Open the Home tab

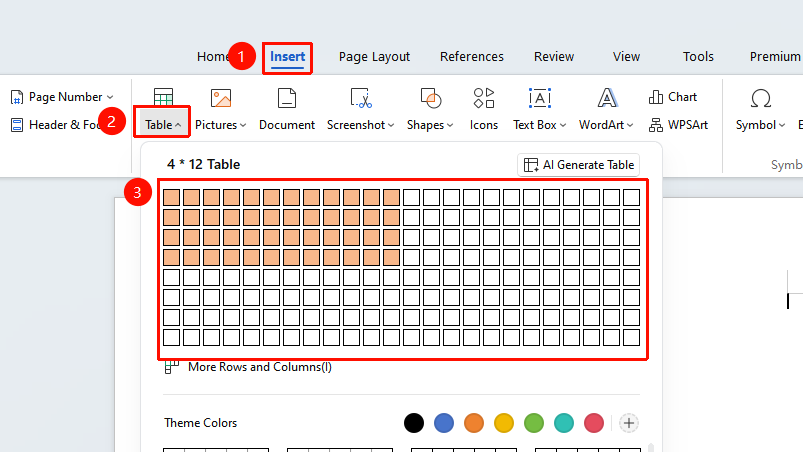pos(213,57)
